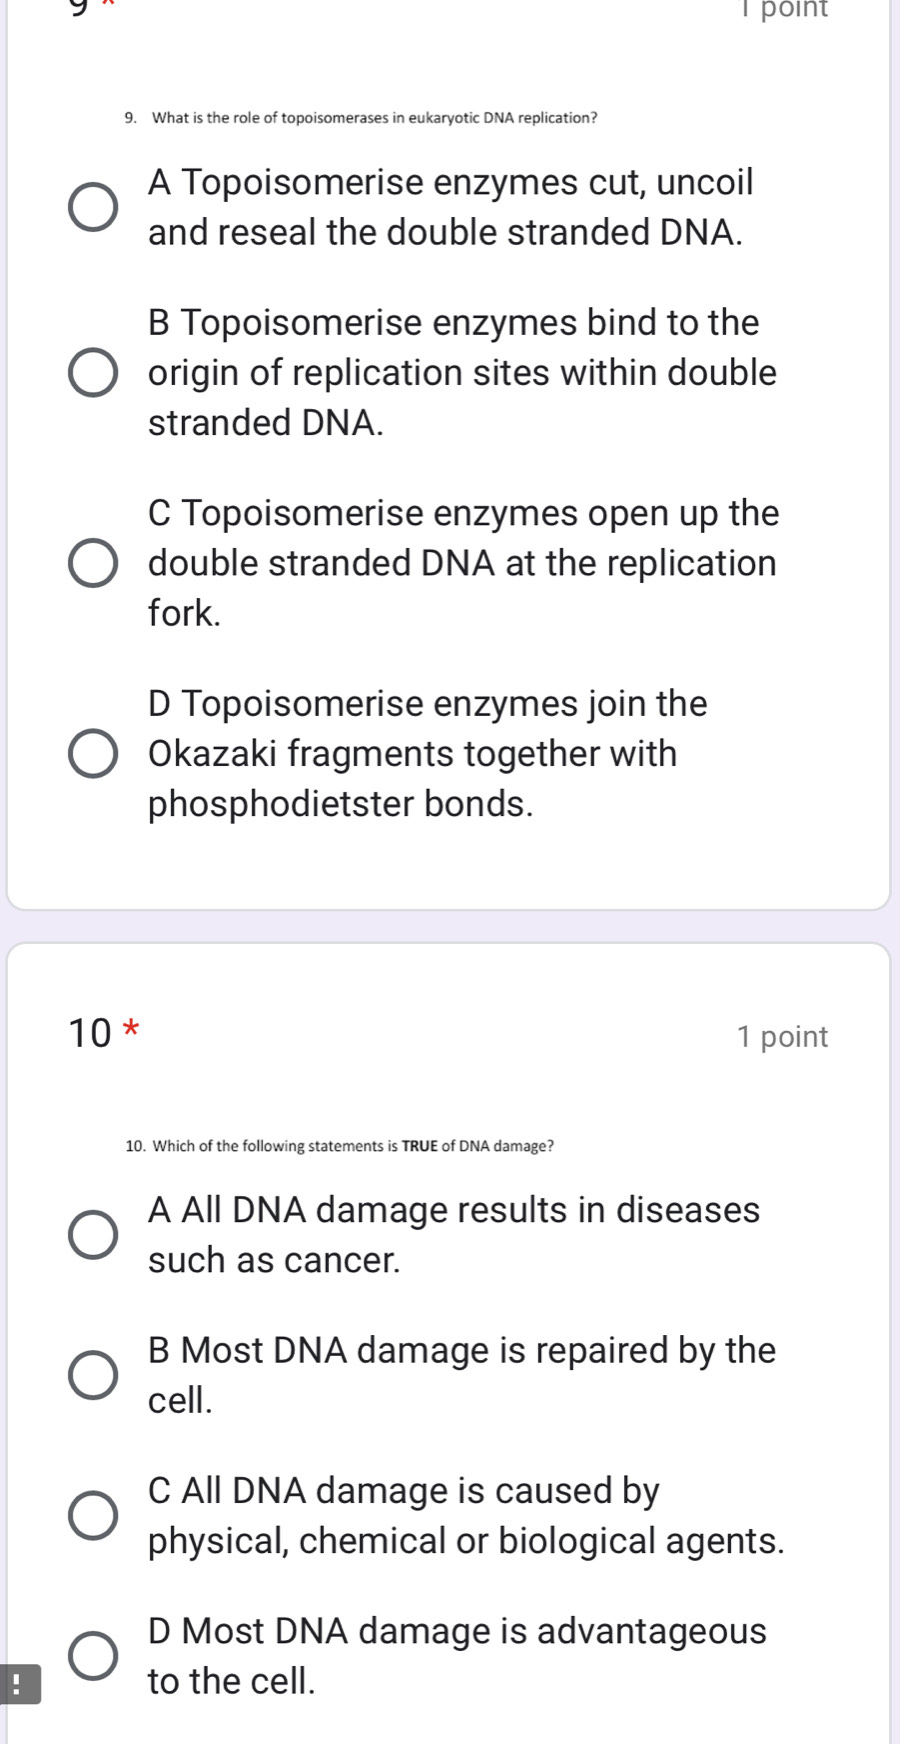Pick radio button for 'join the Okazaki fragments' answer
Viewport: 900px width, 1744px height.
click(x=93, y=753)
